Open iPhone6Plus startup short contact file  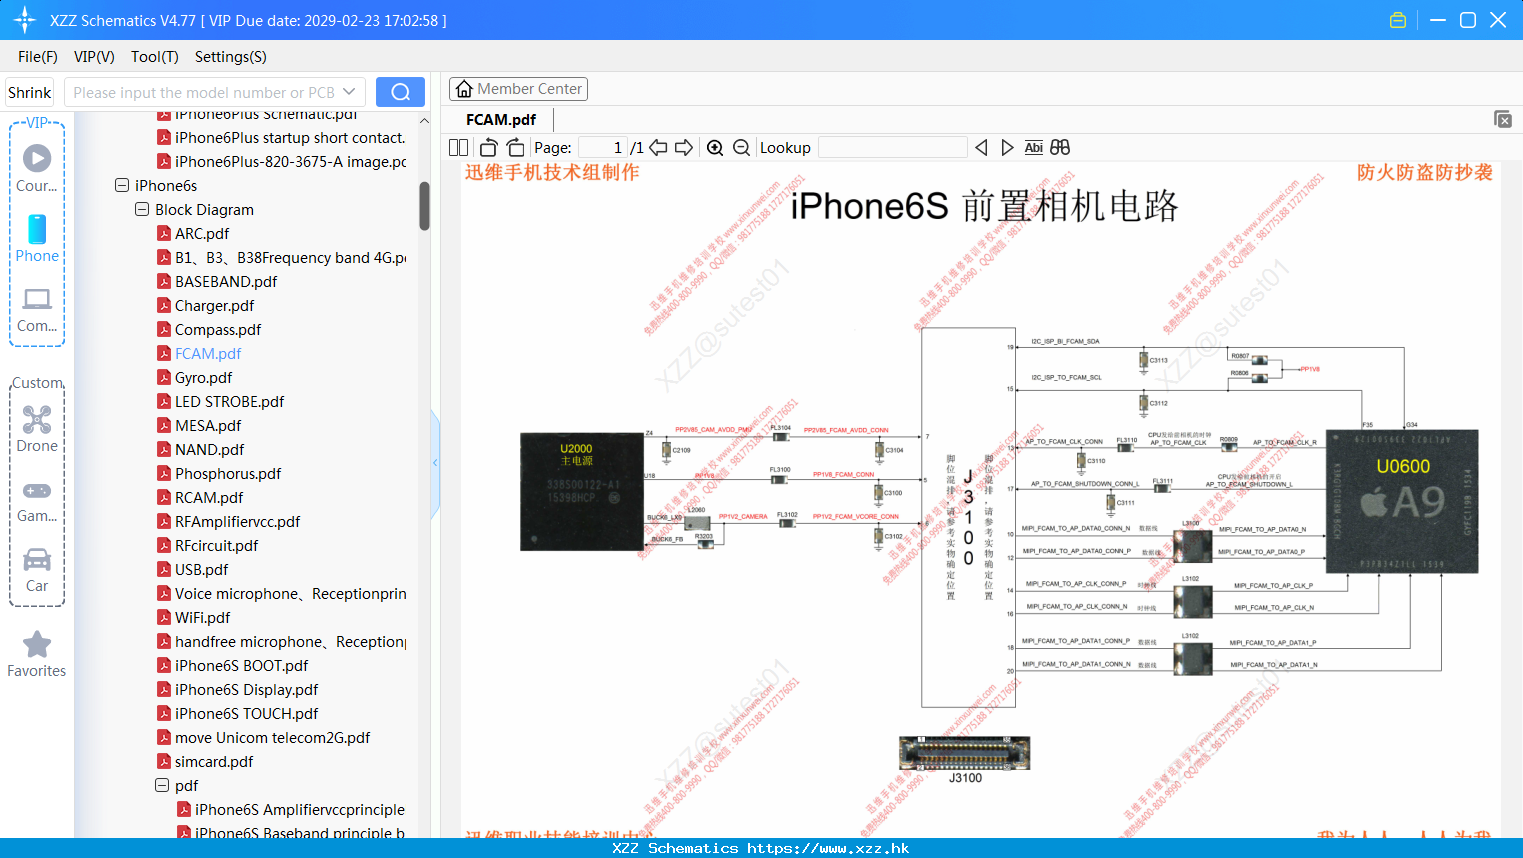pyautogui.click(x=290, y=137)
